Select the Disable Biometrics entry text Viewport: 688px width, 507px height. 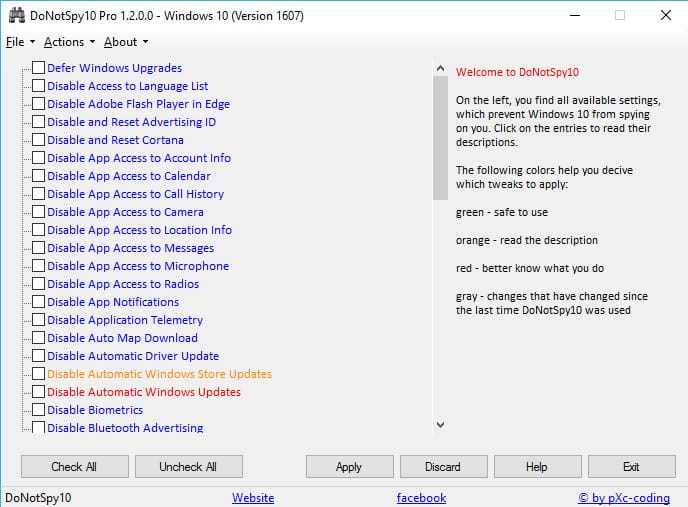95,410
